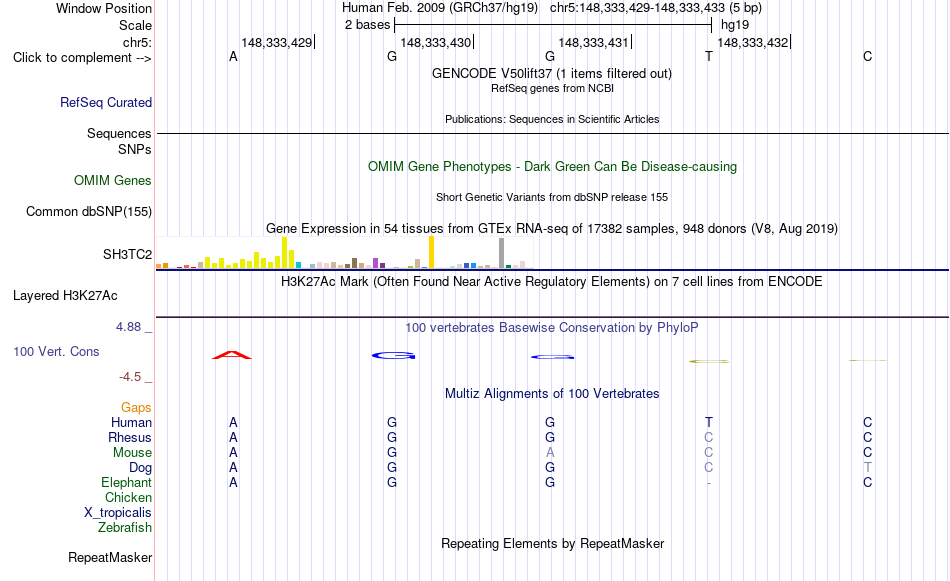Click the GTEx Gene Expression track title
The image size is (950, 581).
[x=552, y=228]
